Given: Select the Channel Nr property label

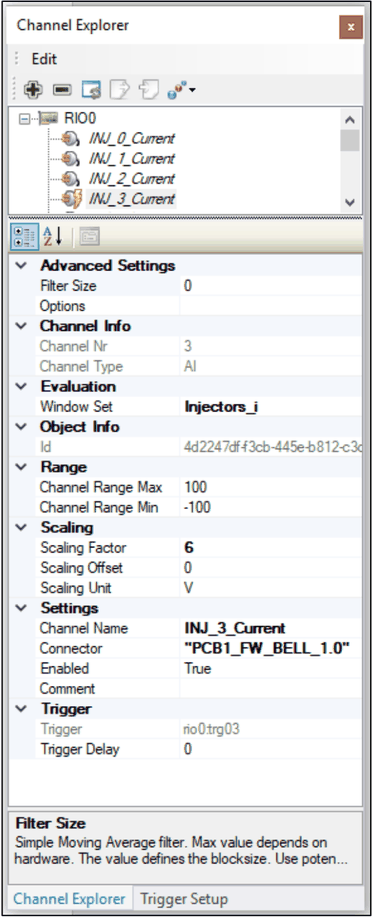Looking at the screenshot, I should [x=74, y=346].
